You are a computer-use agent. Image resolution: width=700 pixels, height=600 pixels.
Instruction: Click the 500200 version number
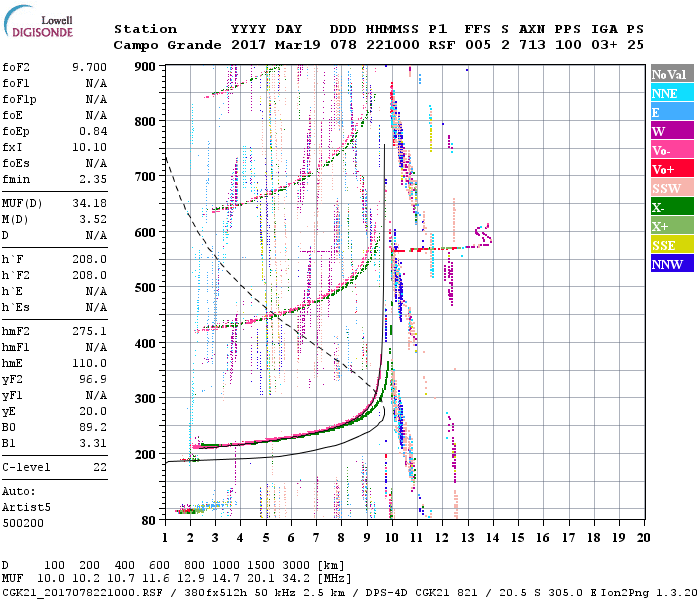click(x=23, y=523)
